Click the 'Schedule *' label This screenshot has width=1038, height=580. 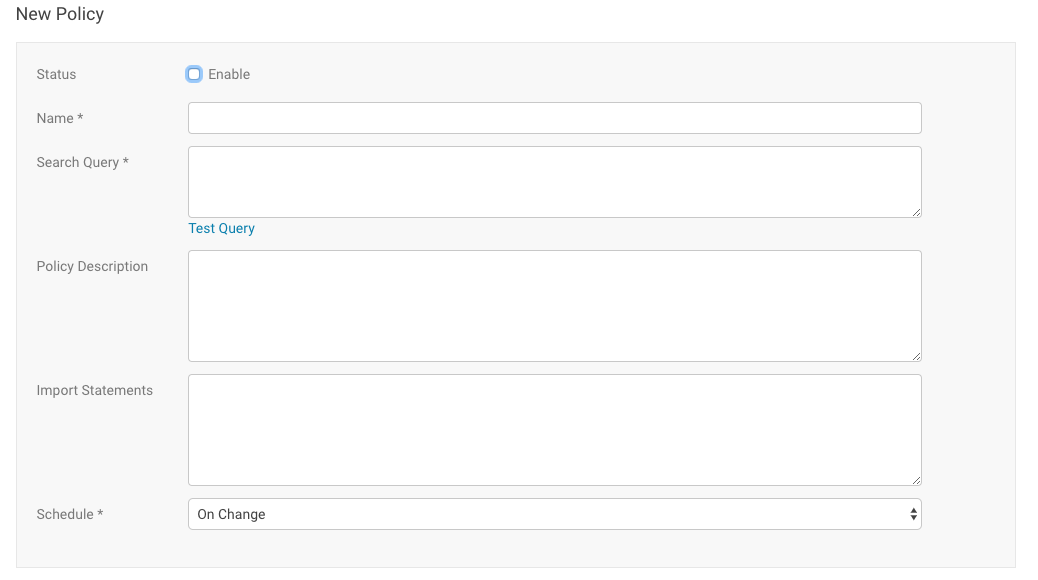coord(70,514)
